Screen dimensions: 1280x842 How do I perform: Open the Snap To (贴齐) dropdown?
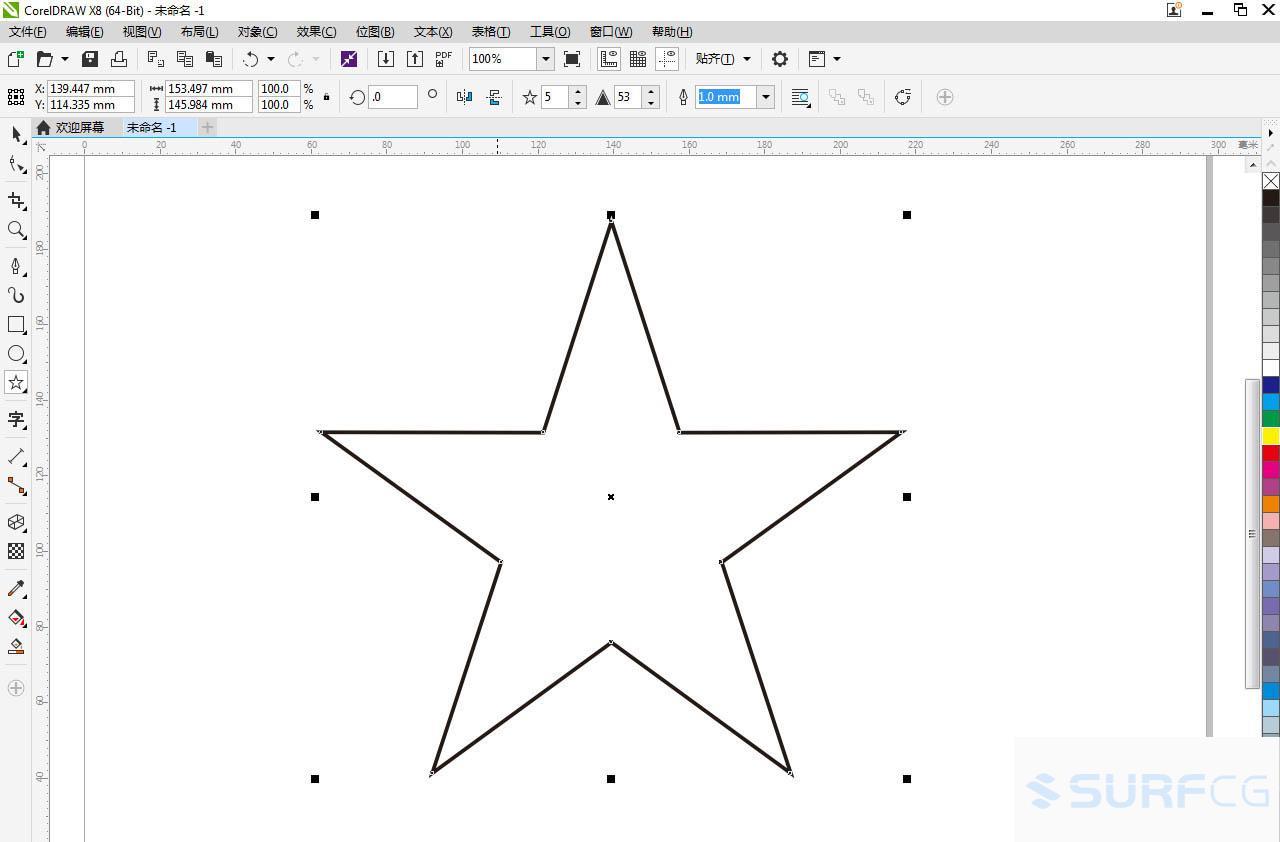[x=723, y=59]
